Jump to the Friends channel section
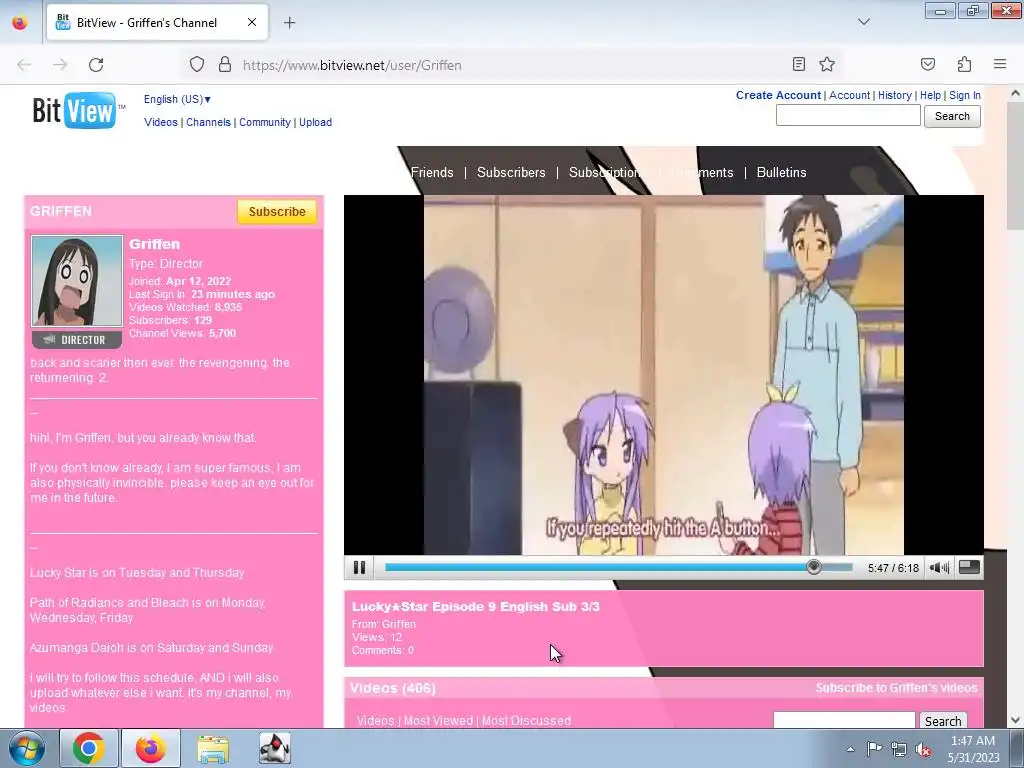This screenshot has width=1024, height=768. pyautogui.click(x=432, y=172)
